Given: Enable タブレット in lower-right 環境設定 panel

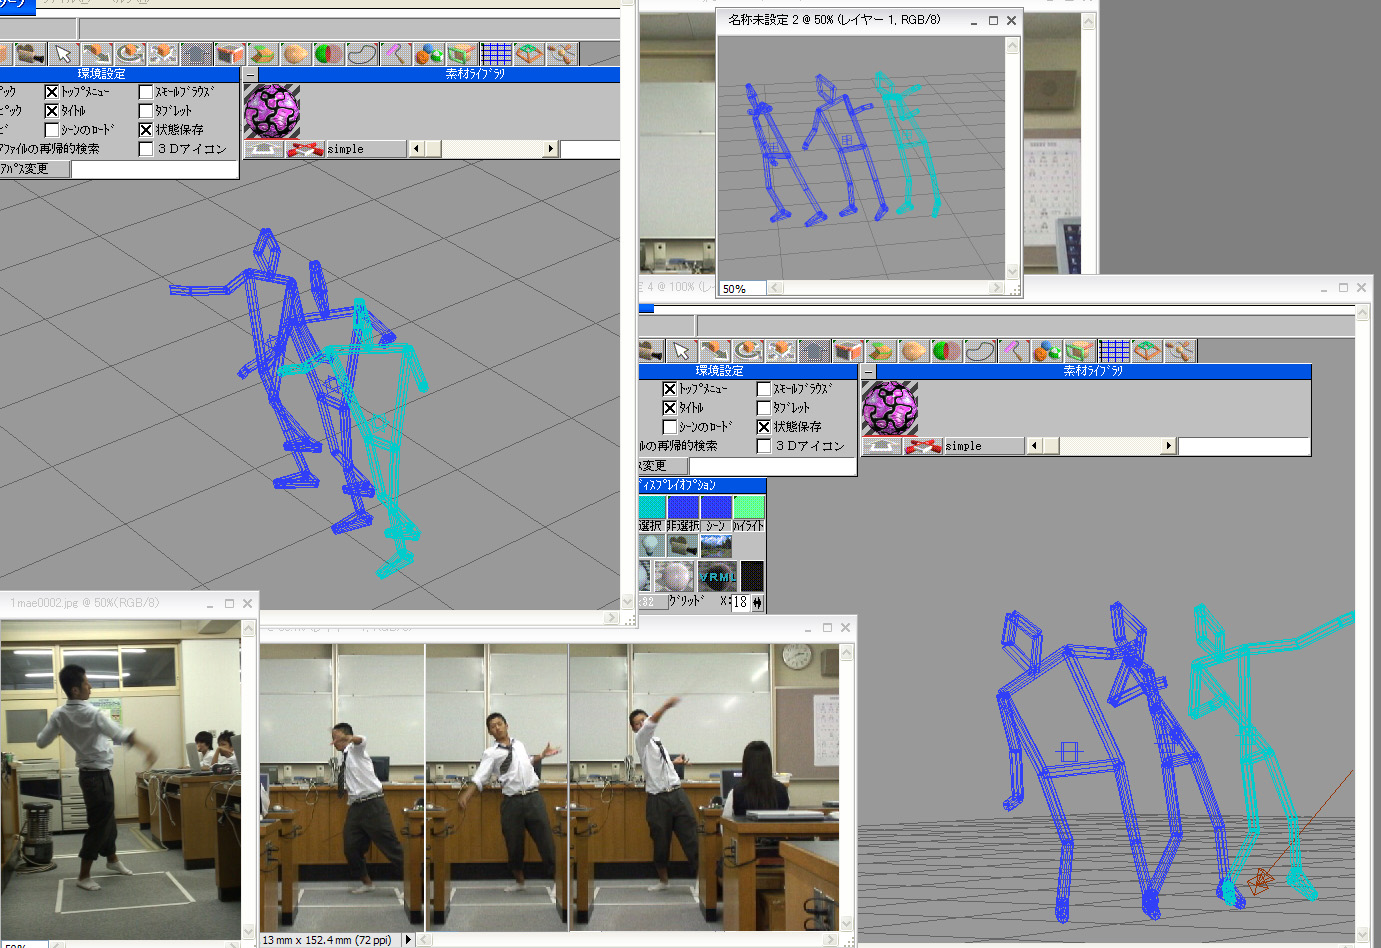Looking at the screenshot, I should 764,407.
